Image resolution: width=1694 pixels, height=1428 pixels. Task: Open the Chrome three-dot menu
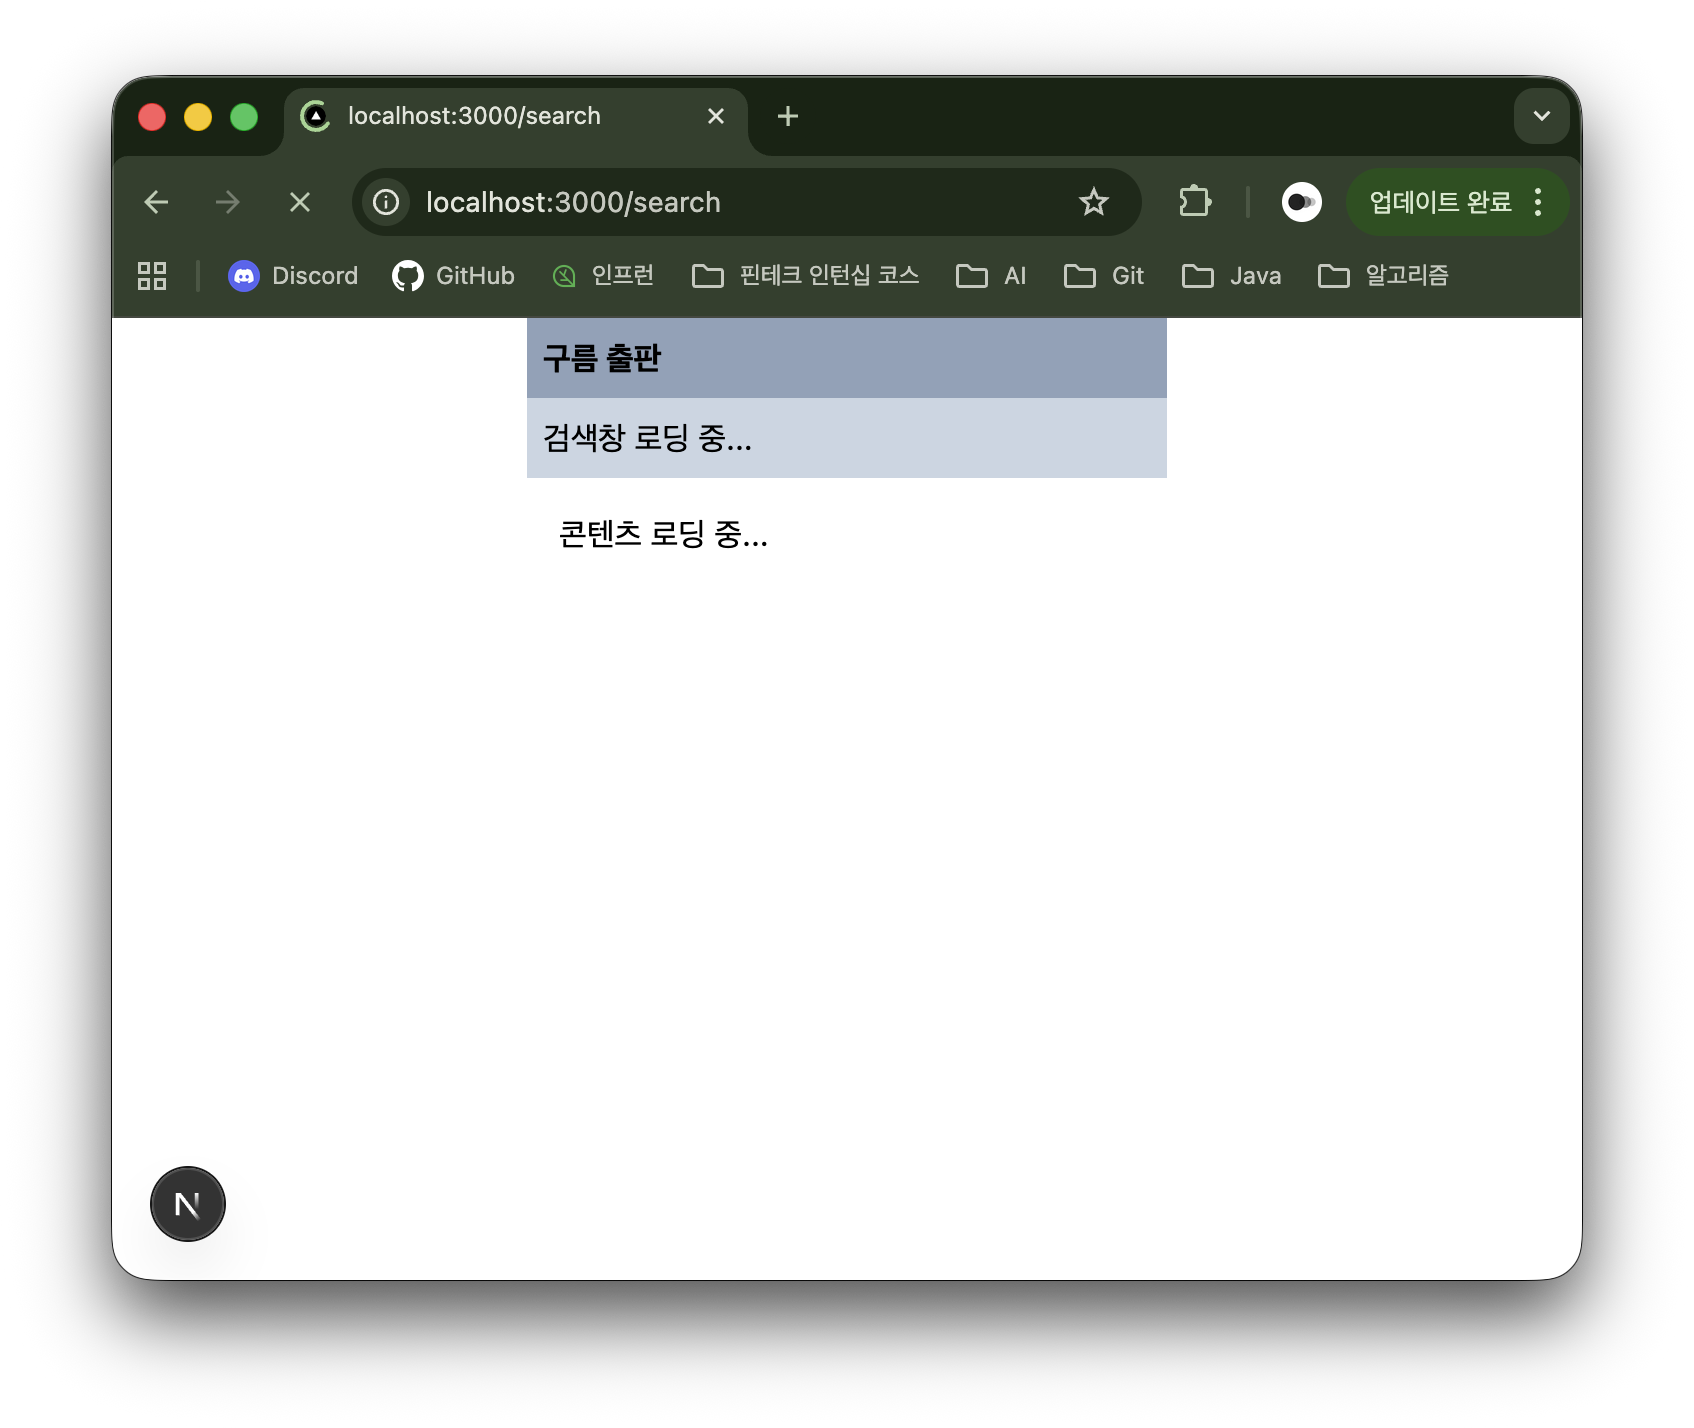pyautogui.click(x=1538, y=202)
